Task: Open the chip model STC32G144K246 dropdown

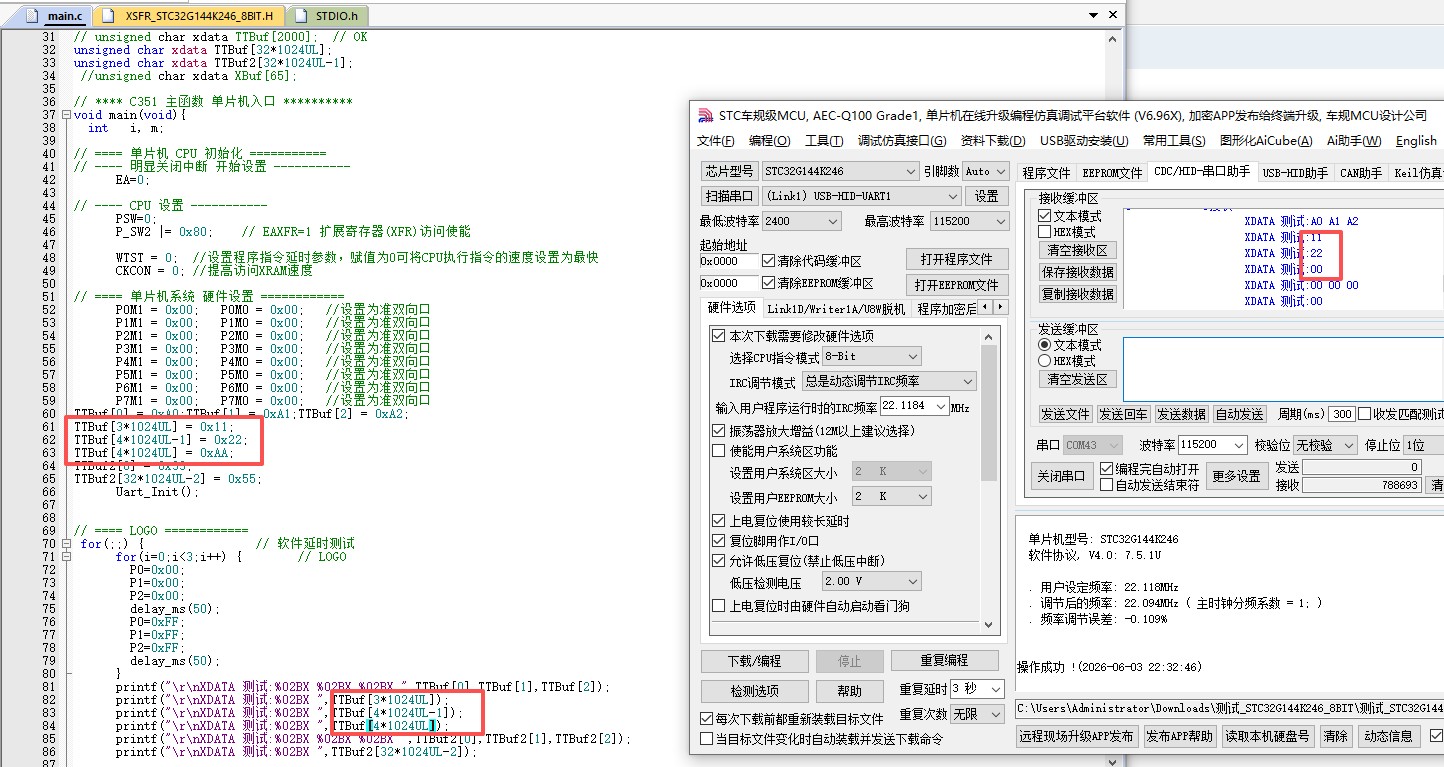Action: click(x=839, y=171)
